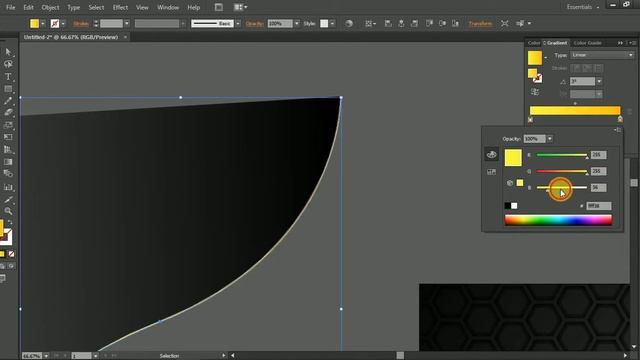
Task: Click the Opacity link in control bar
Action: point(255,24)
